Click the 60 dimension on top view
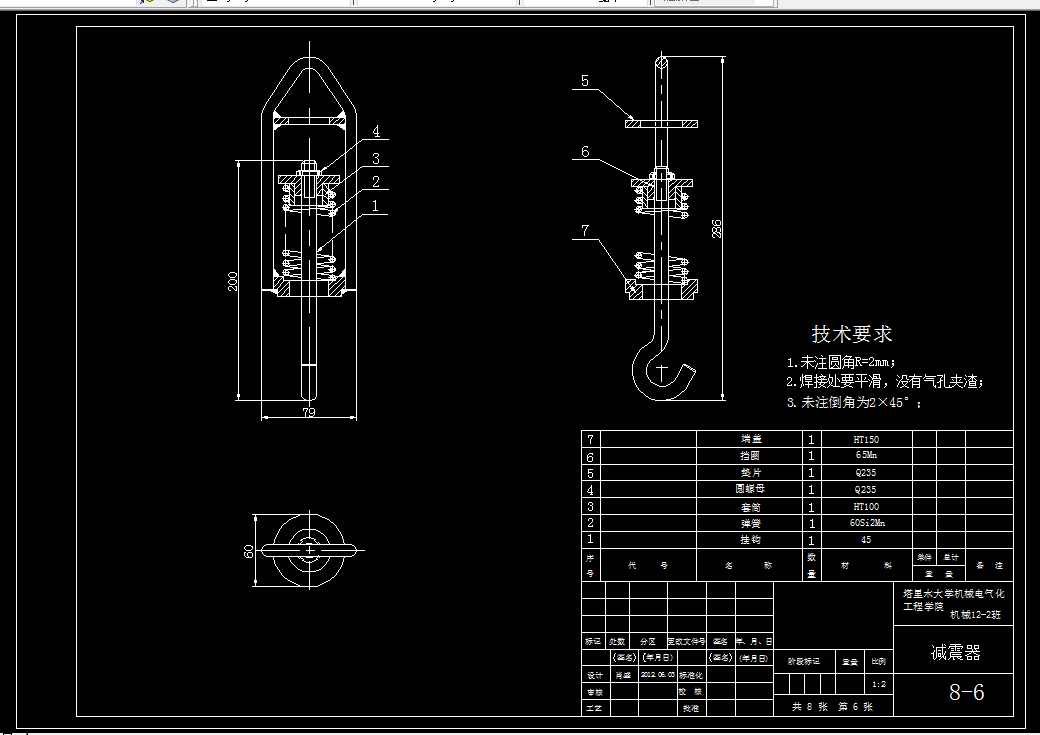 click(x=249, y=551)
